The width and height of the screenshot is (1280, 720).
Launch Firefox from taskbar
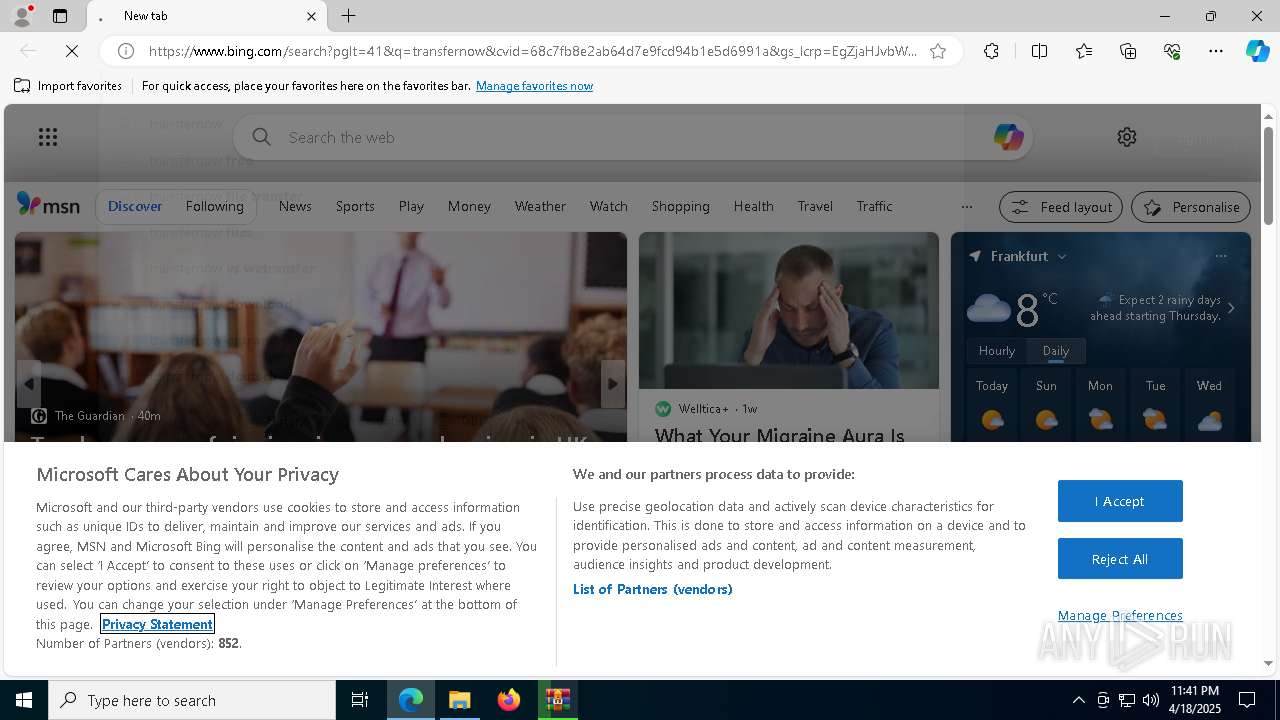click(x=509, y=700)
